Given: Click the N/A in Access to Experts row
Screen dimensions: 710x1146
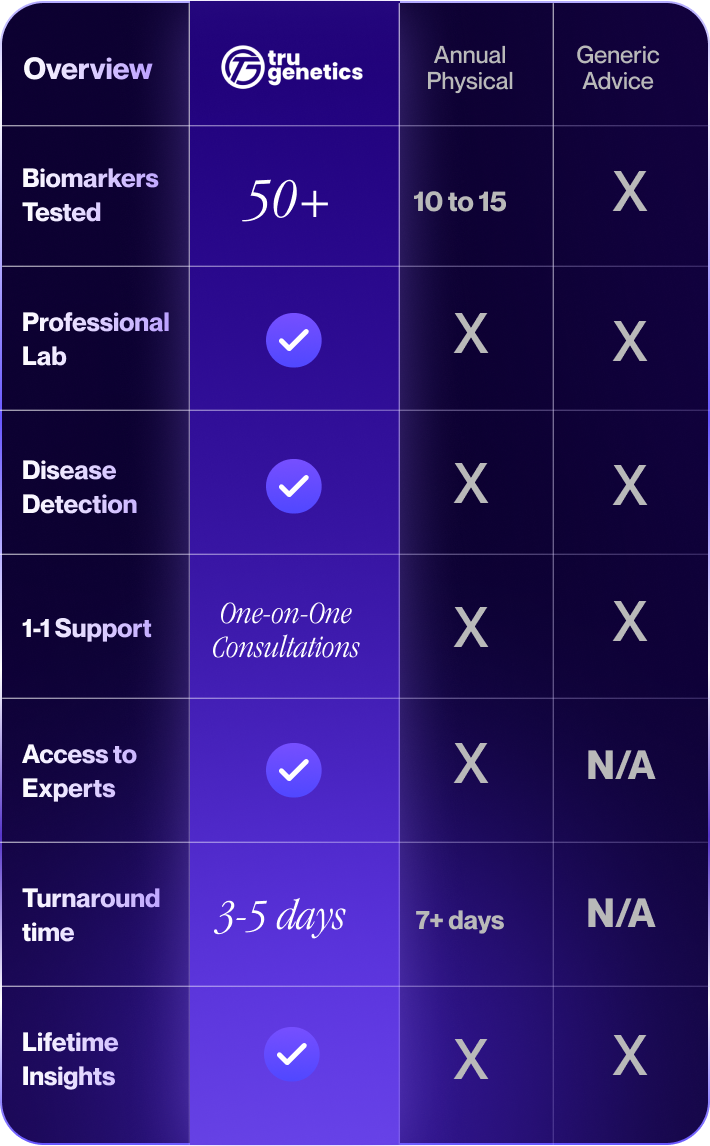Looking at the screenshot, I should coord(621,766).
